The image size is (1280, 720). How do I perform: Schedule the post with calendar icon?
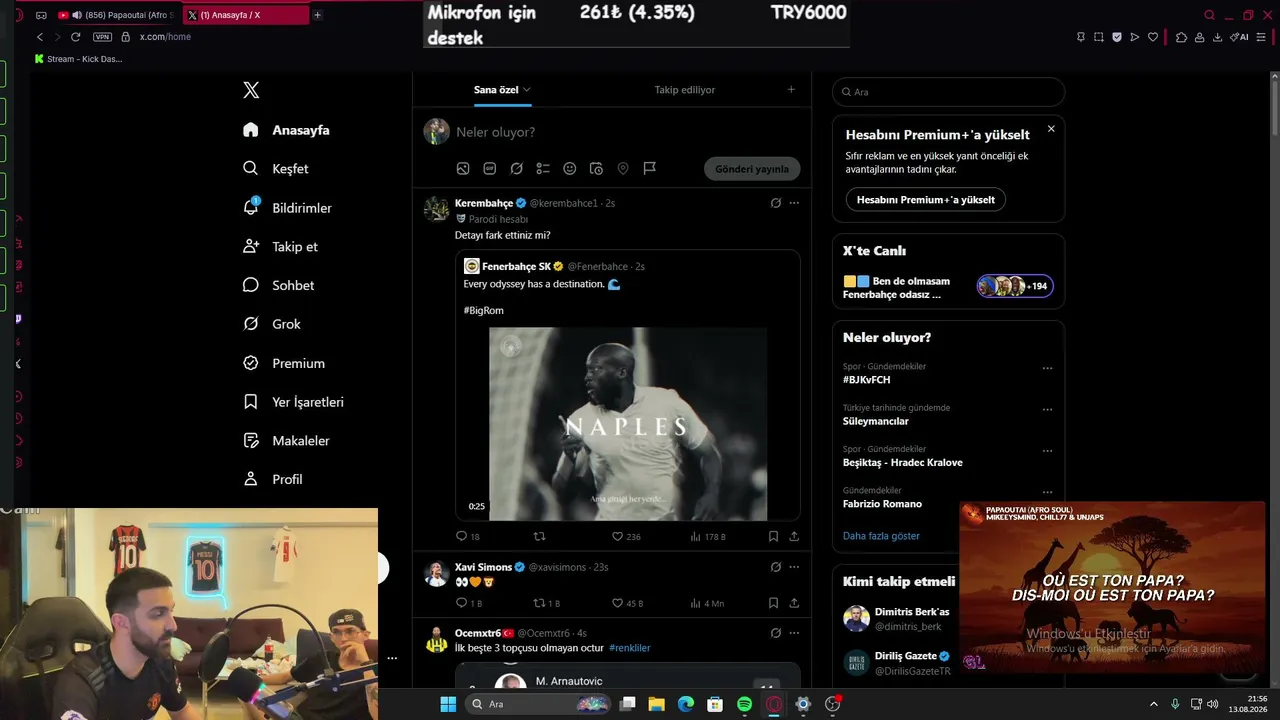click(x=596, y=169)
